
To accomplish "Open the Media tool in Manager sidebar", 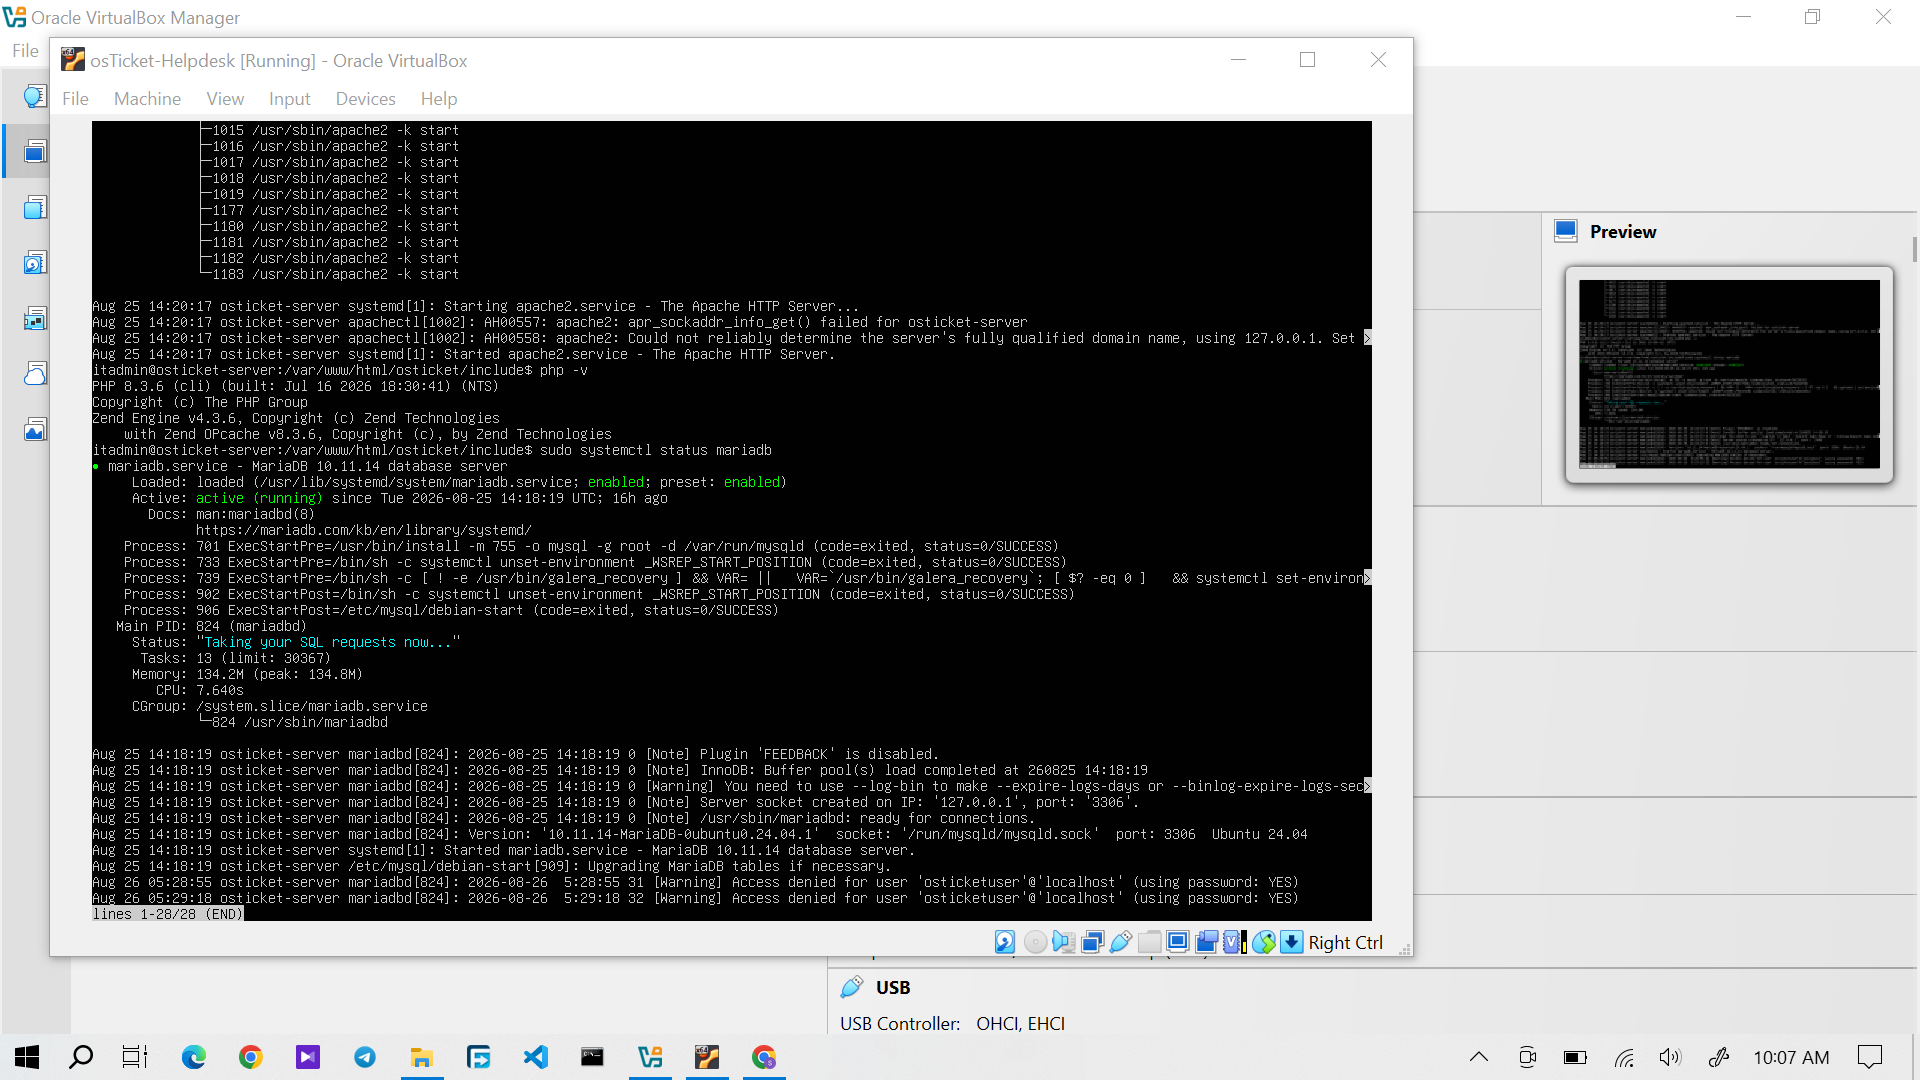I will pos(35,263).
